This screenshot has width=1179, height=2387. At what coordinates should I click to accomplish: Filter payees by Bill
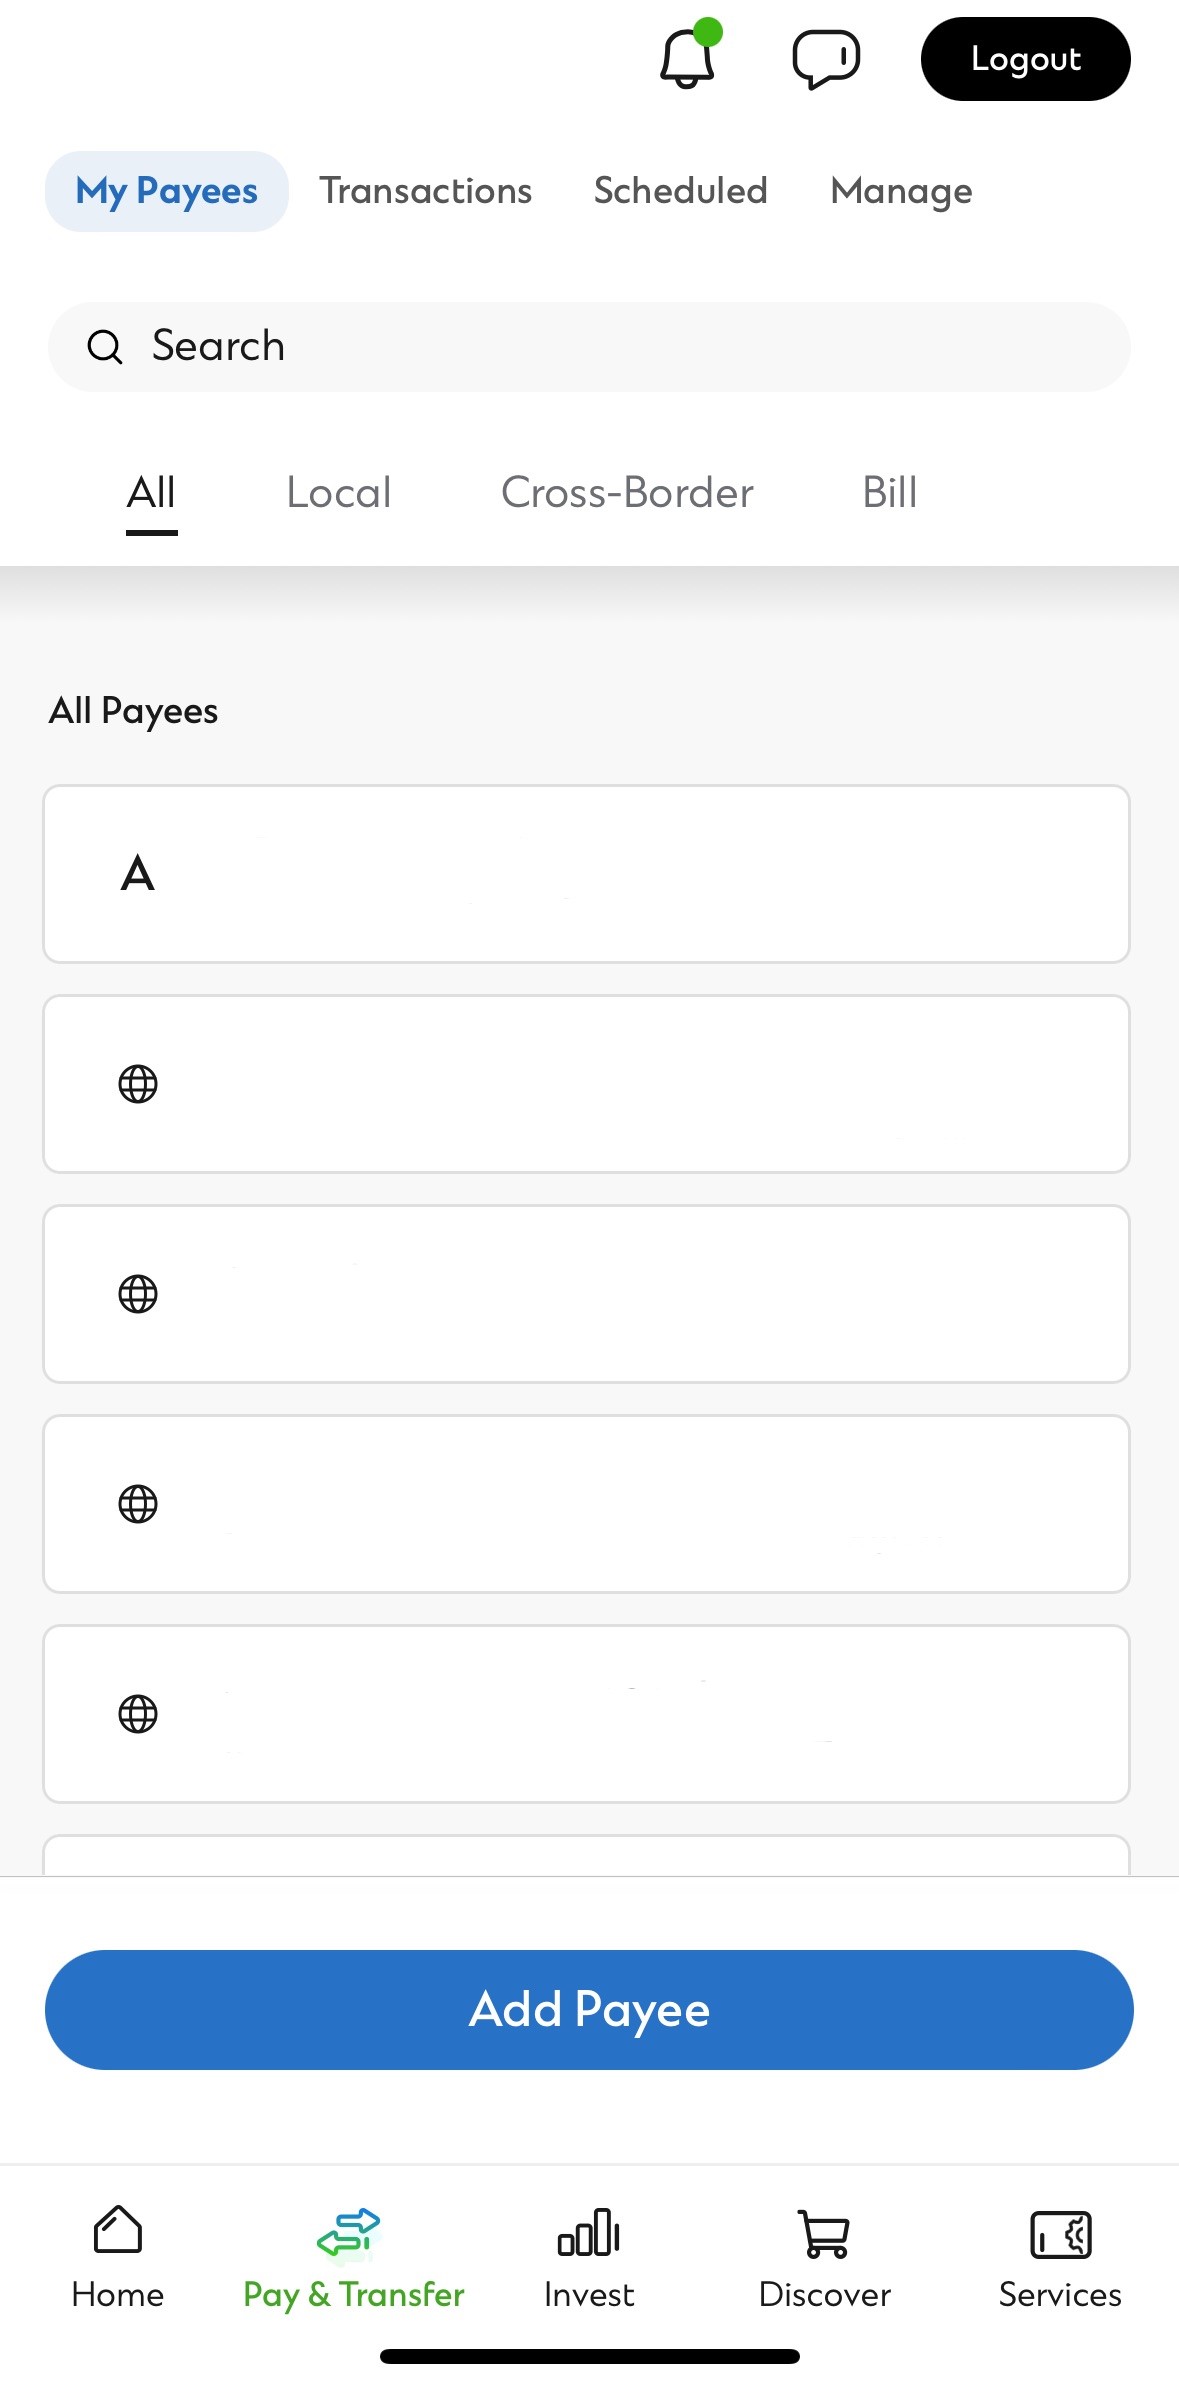pos(890,492)
